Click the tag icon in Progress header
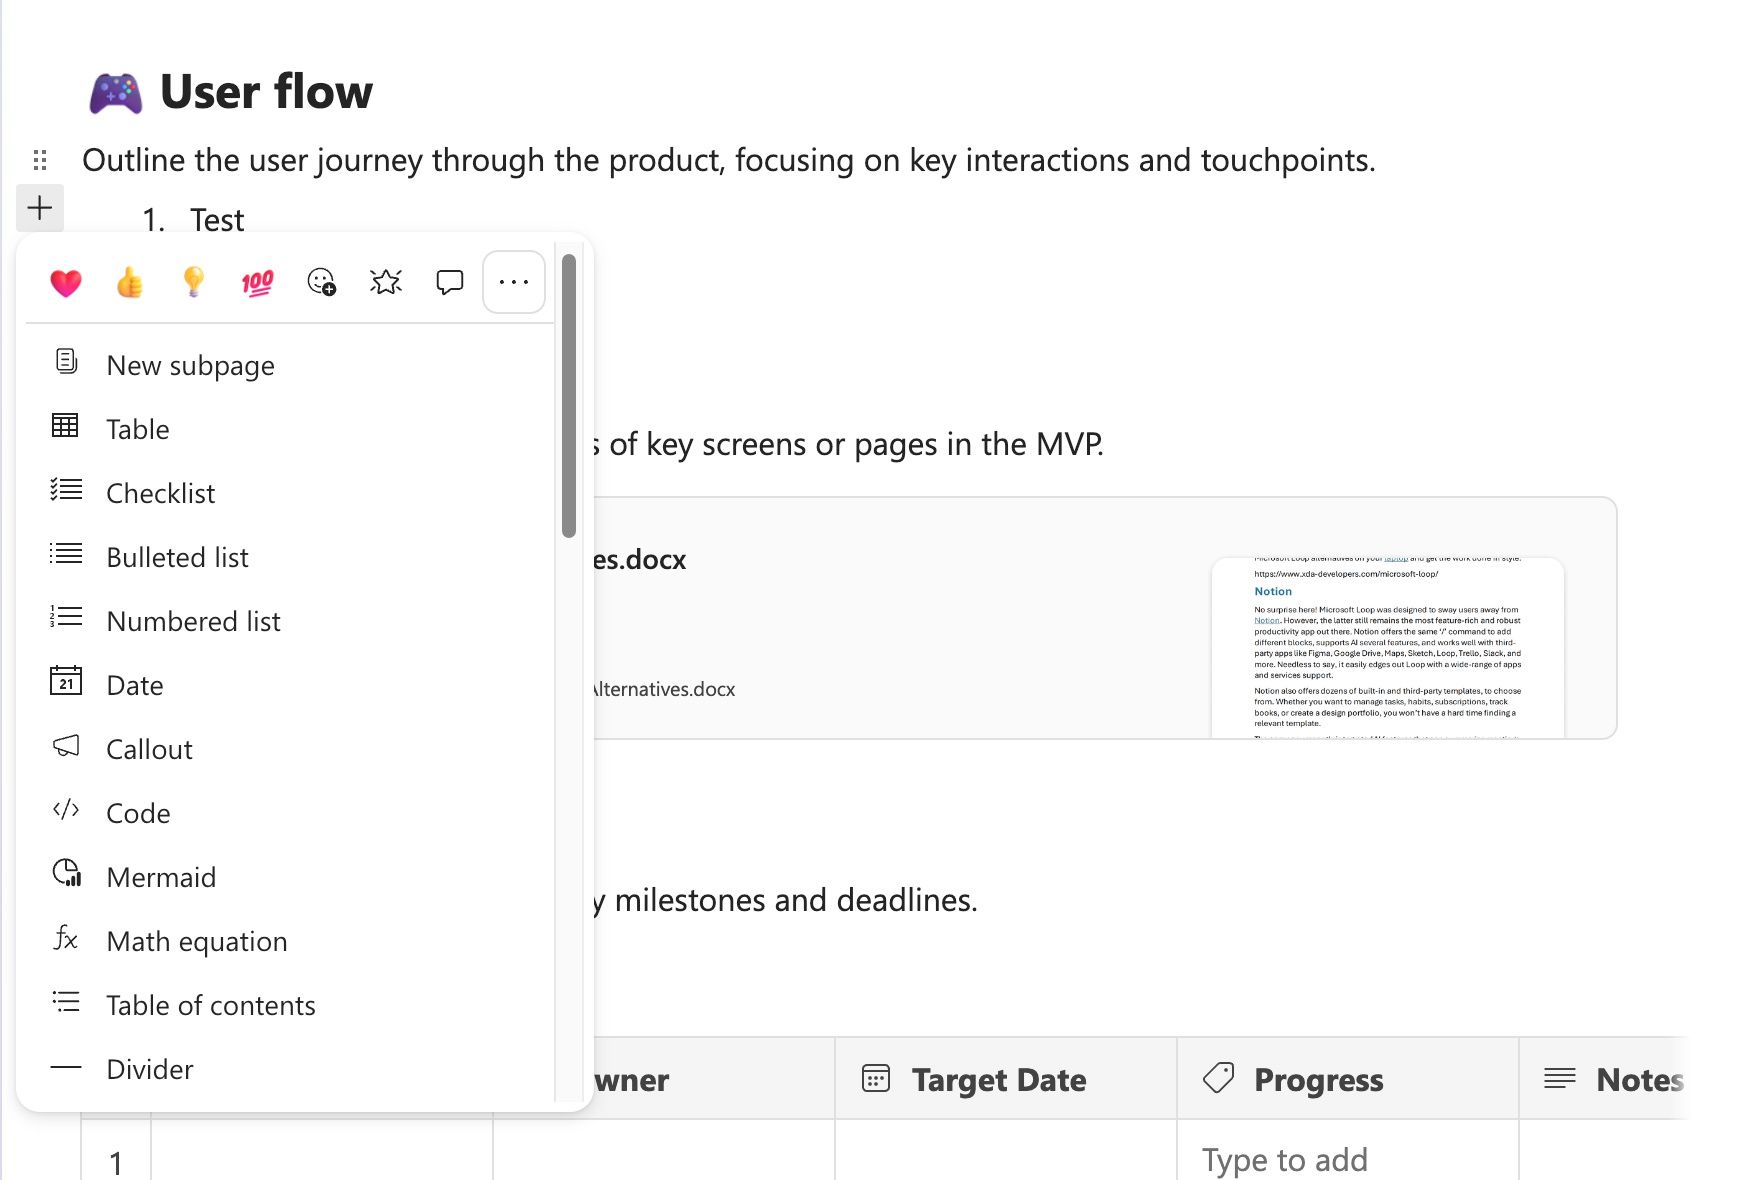 1218,1078
